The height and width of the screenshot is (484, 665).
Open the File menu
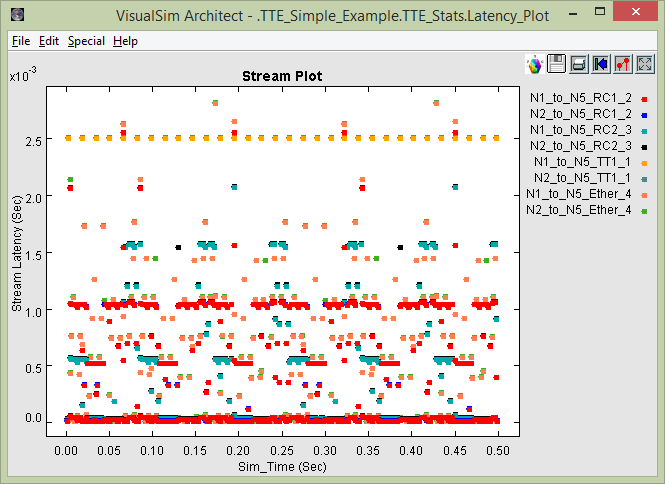(x=20, y=41)
